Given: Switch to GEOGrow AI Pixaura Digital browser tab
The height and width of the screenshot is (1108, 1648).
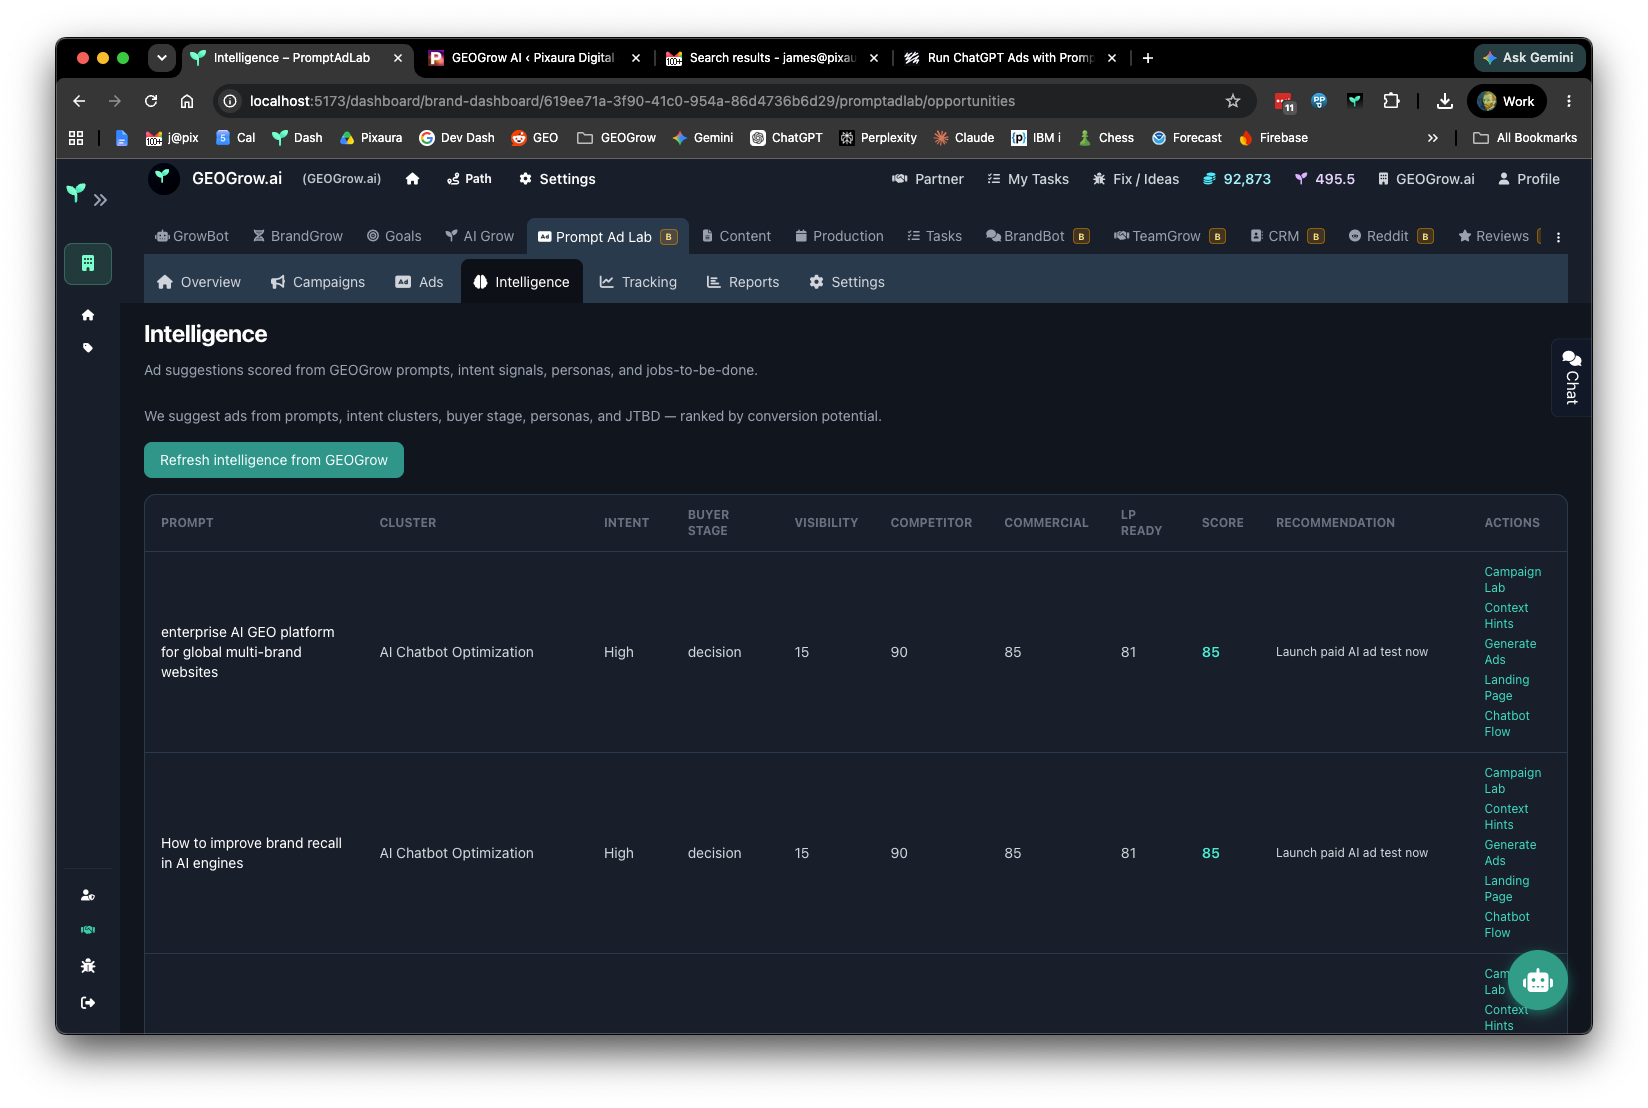Looking at the screenshot, I should pos(533,58).
